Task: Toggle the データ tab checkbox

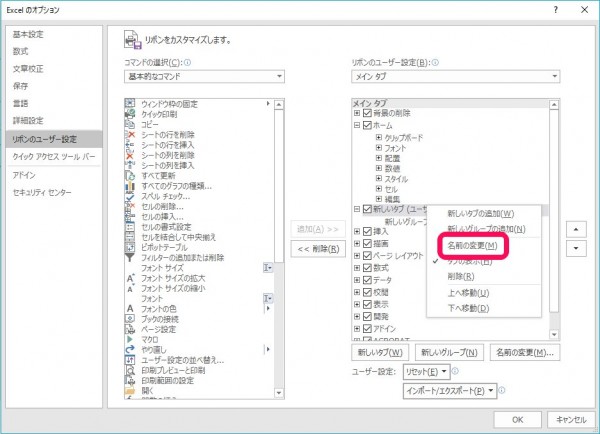Action: click(367, 280)
